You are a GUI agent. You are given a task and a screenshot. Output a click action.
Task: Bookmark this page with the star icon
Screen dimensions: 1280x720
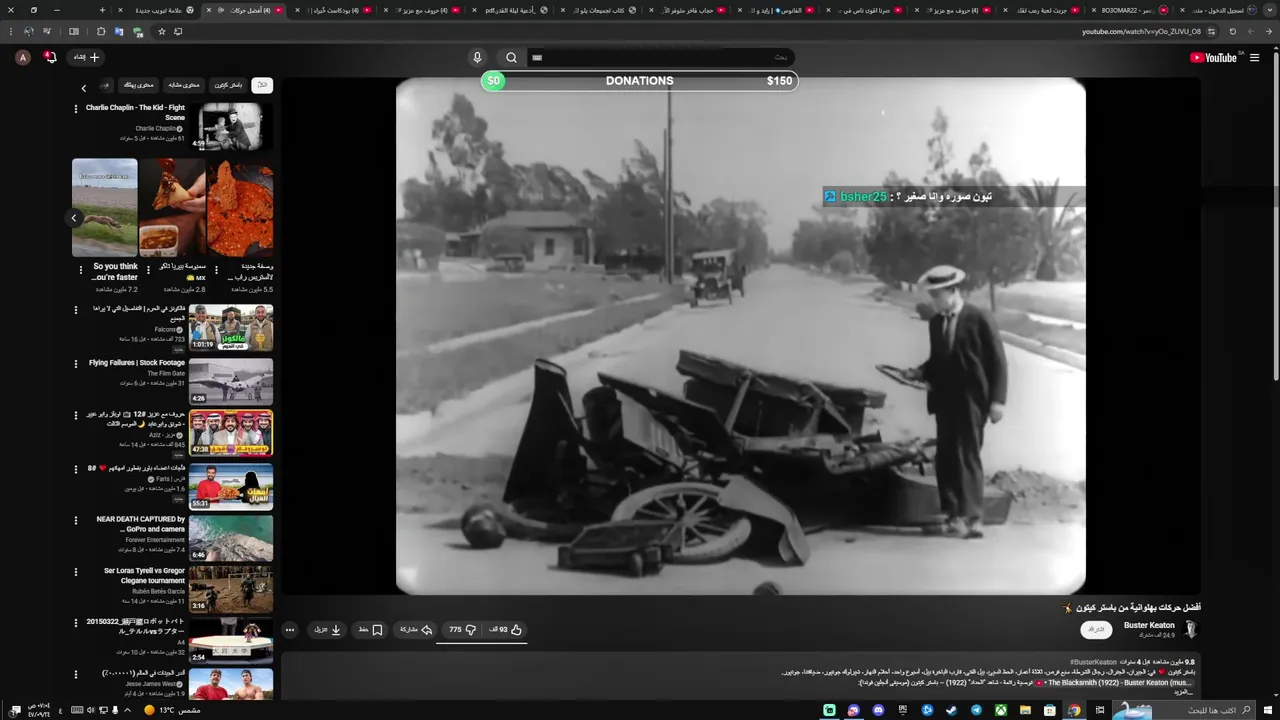tap(162, 31)
